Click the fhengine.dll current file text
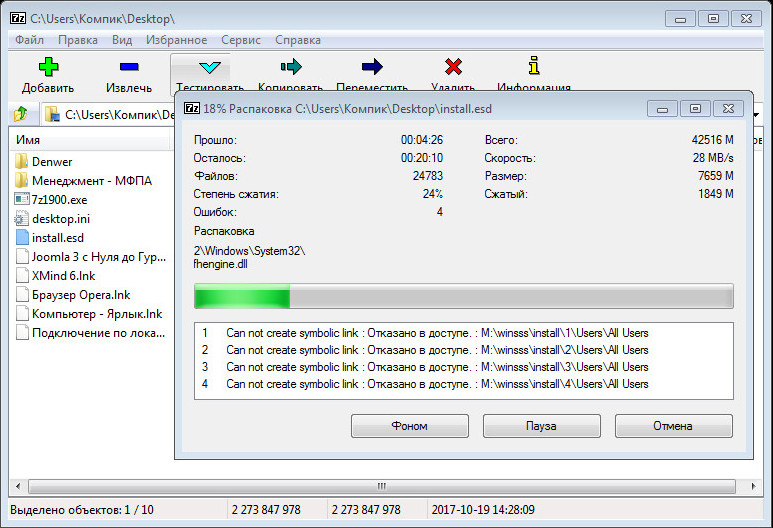This screenshot has width=773, height=528. tap(220, 264)
